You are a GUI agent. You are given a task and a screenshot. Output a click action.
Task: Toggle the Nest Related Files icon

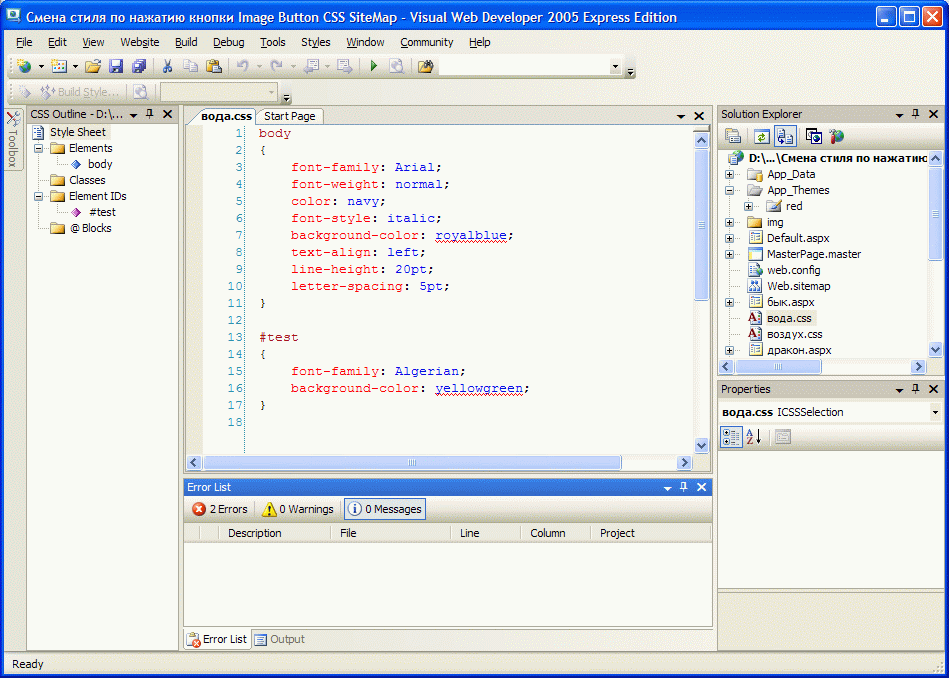click(785, 136)
